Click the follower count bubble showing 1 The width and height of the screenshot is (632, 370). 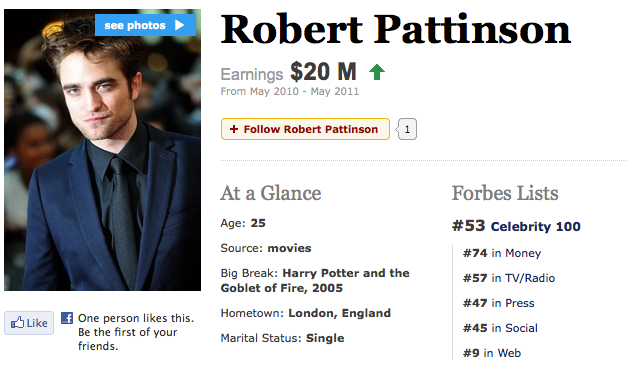[407, 129]
